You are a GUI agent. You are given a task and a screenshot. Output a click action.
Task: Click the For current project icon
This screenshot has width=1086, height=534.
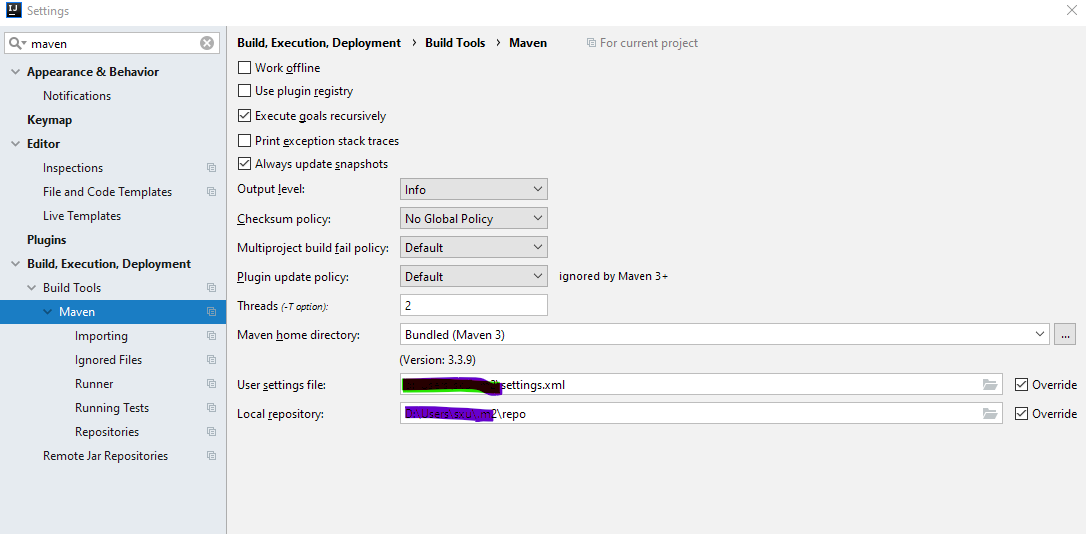click(x=591, y=43)
